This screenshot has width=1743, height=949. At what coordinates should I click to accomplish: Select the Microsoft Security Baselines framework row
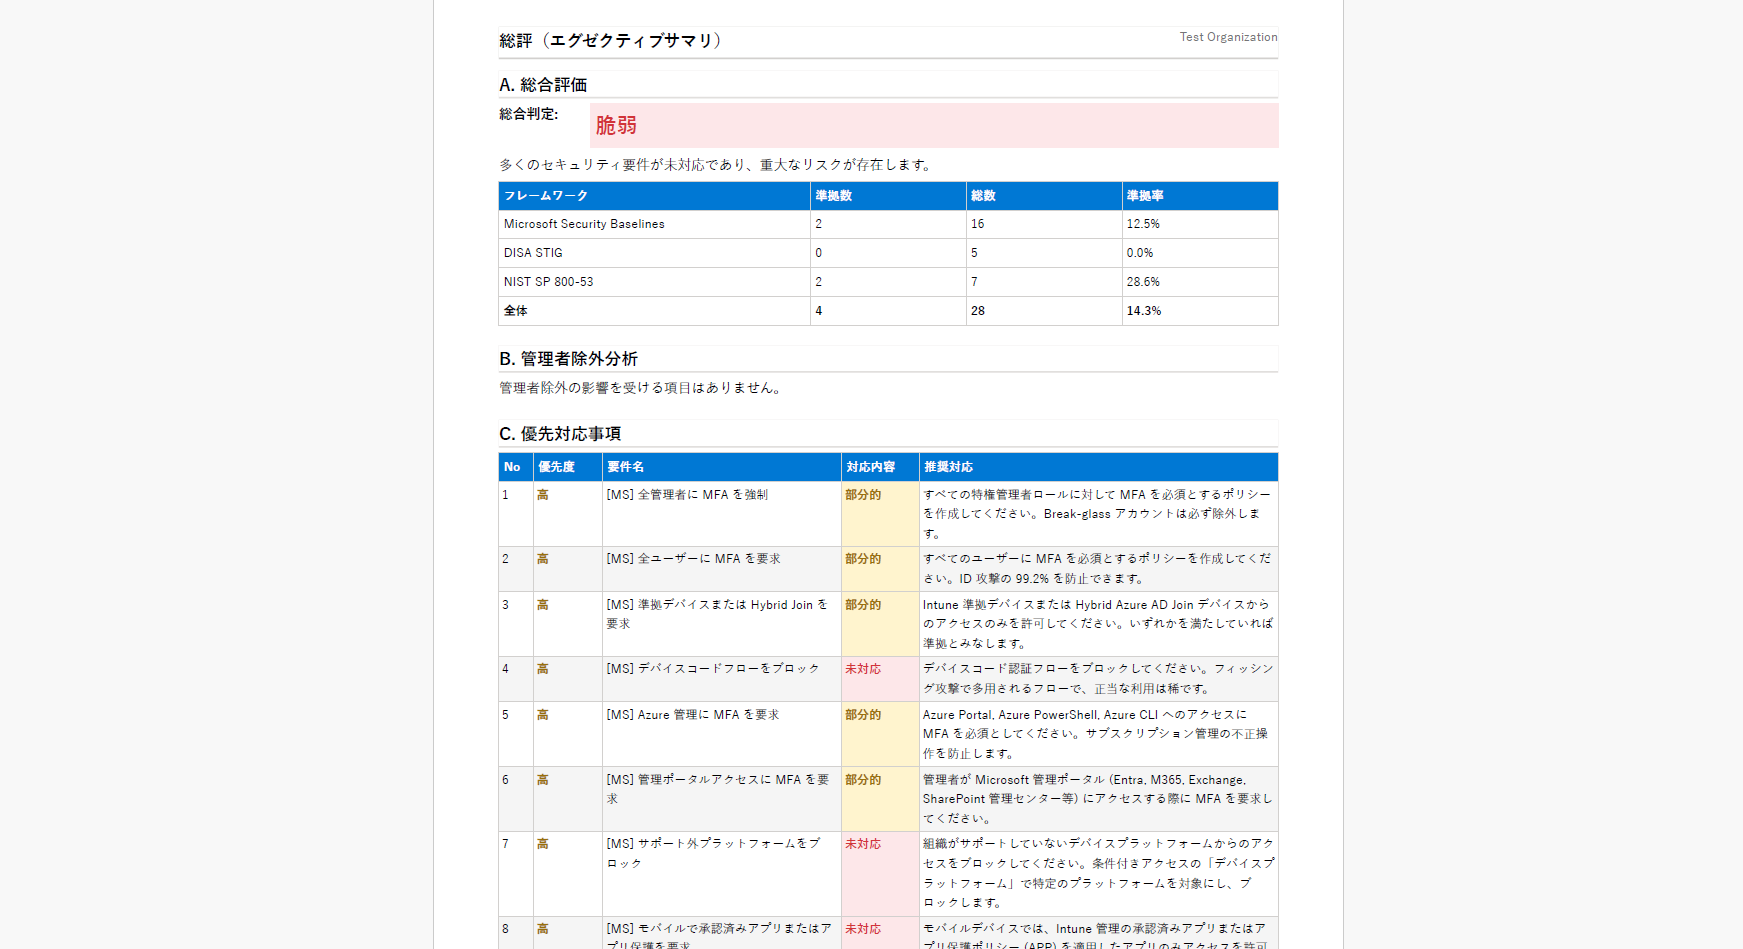click(x=584, y=224)
